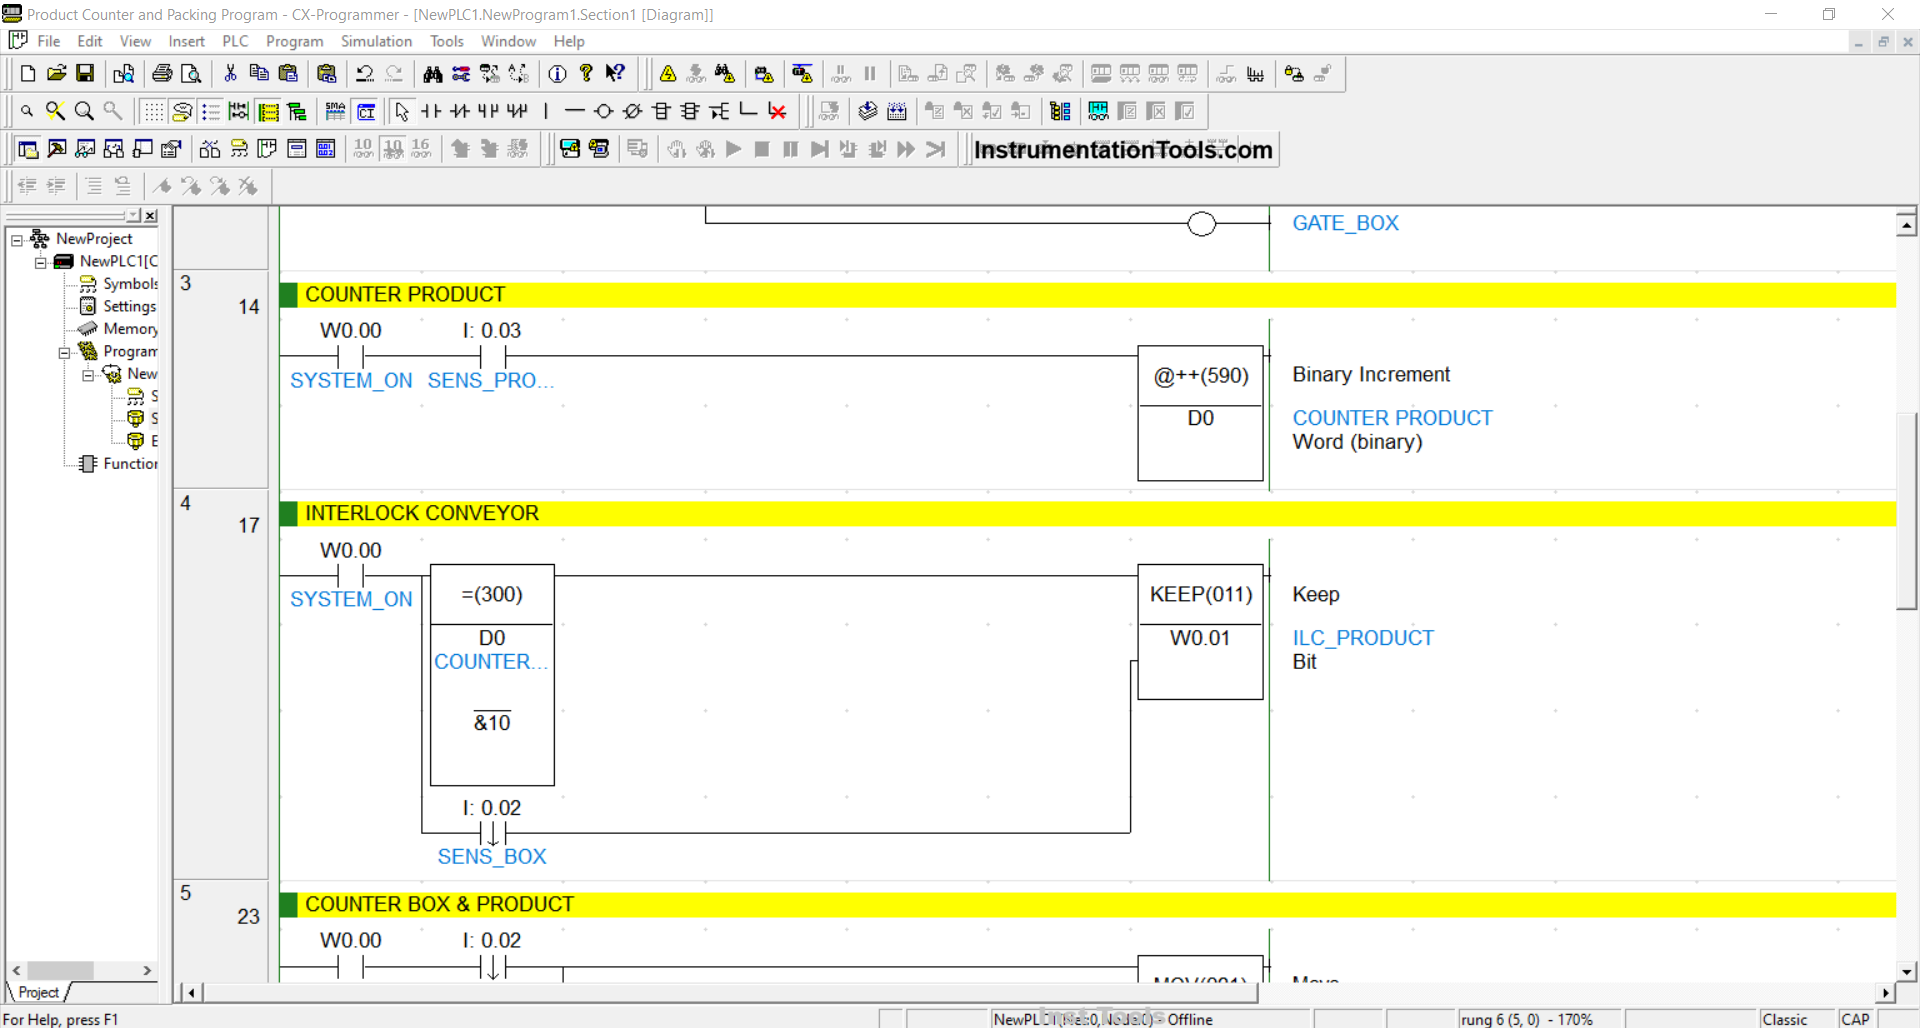This screenshot has width=1920, height=1028.
Task: Click the Save floppy disk icon
Action: pos(85,73)
